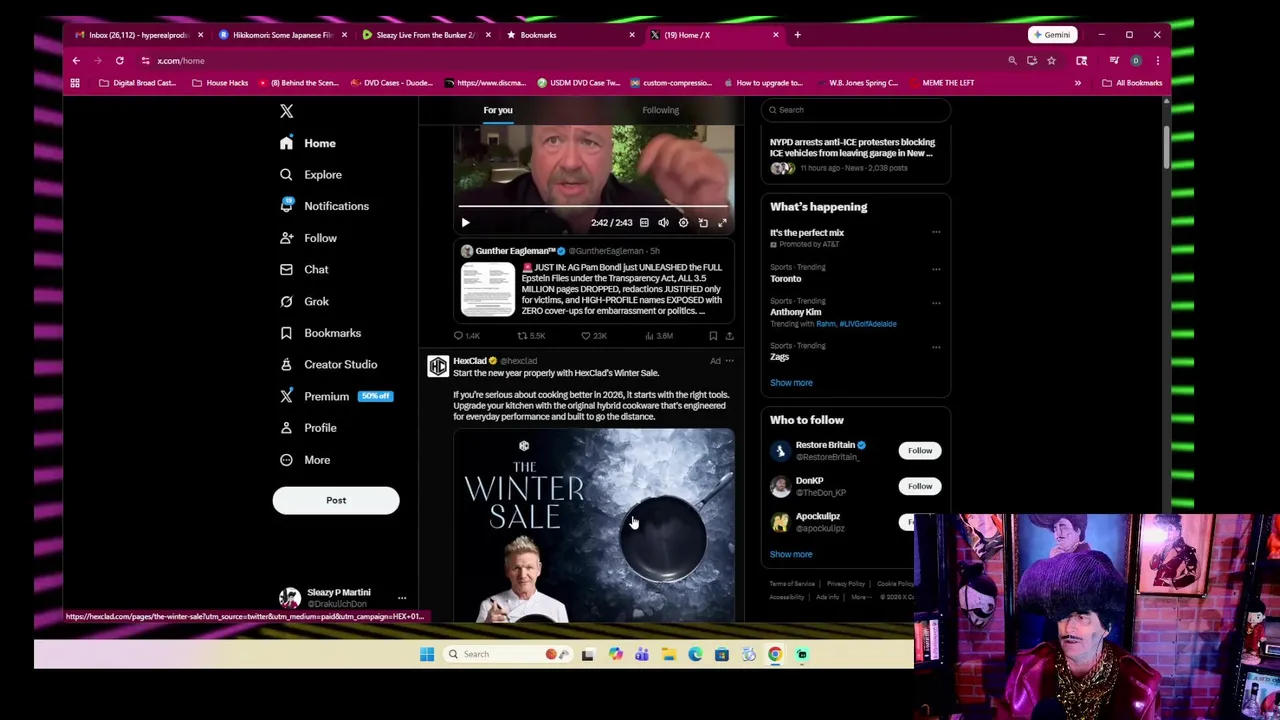Expand the hidden bookmarks chevron
This screenshot has width=1280, height=720.
pos(1077,83)
